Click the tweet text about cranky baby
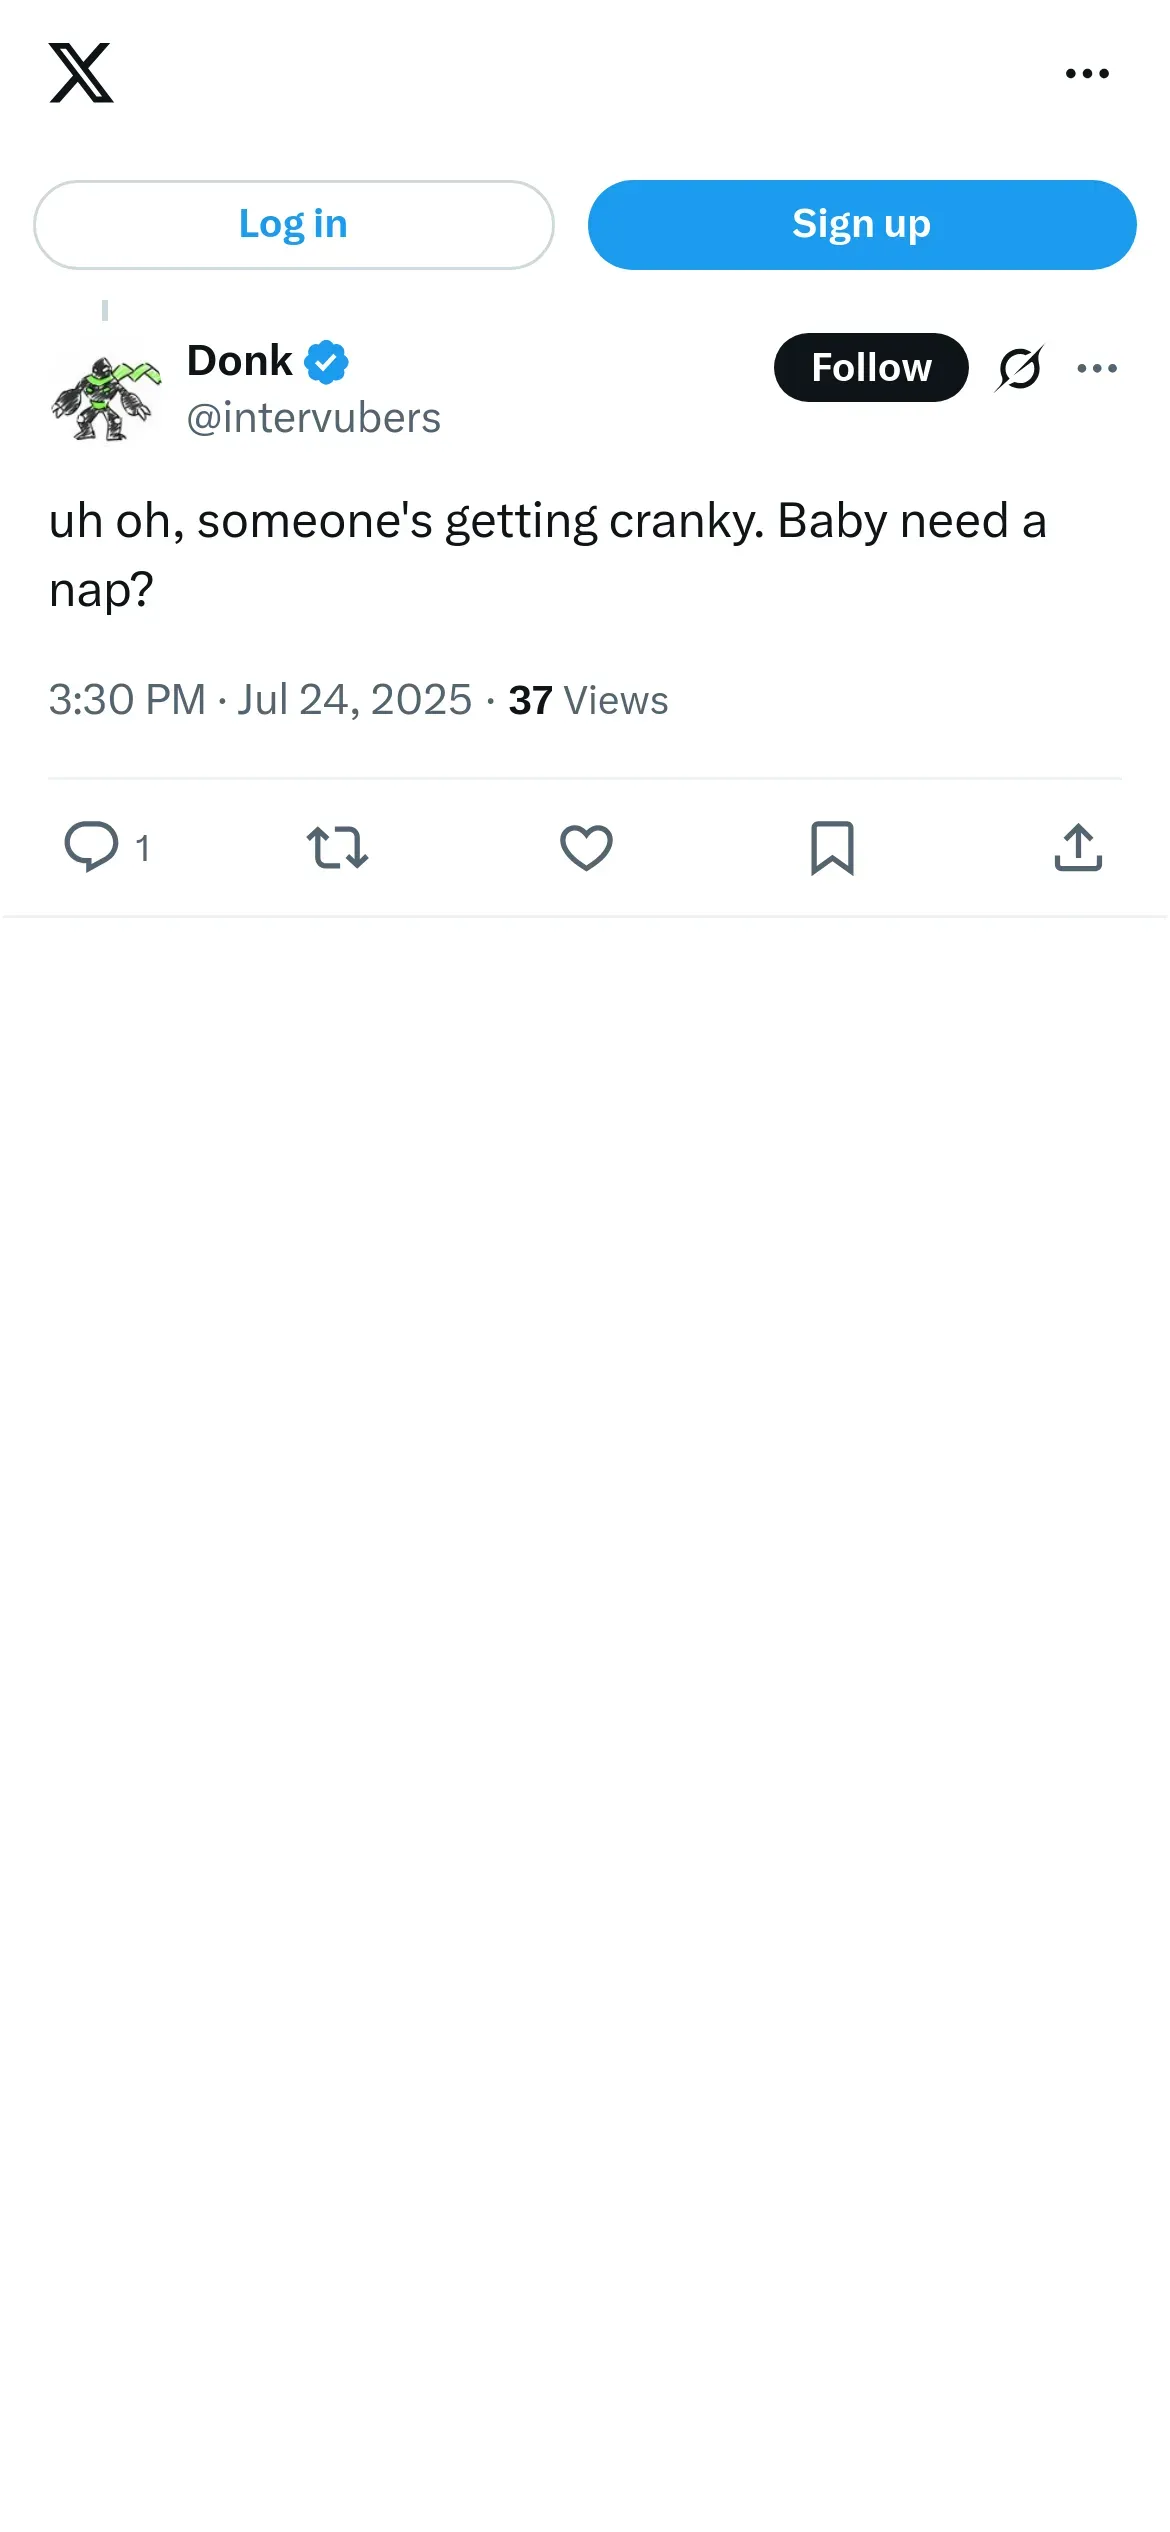Image resolution: width=1170 pixels, height=2532 pixels. tap(547, 554)
